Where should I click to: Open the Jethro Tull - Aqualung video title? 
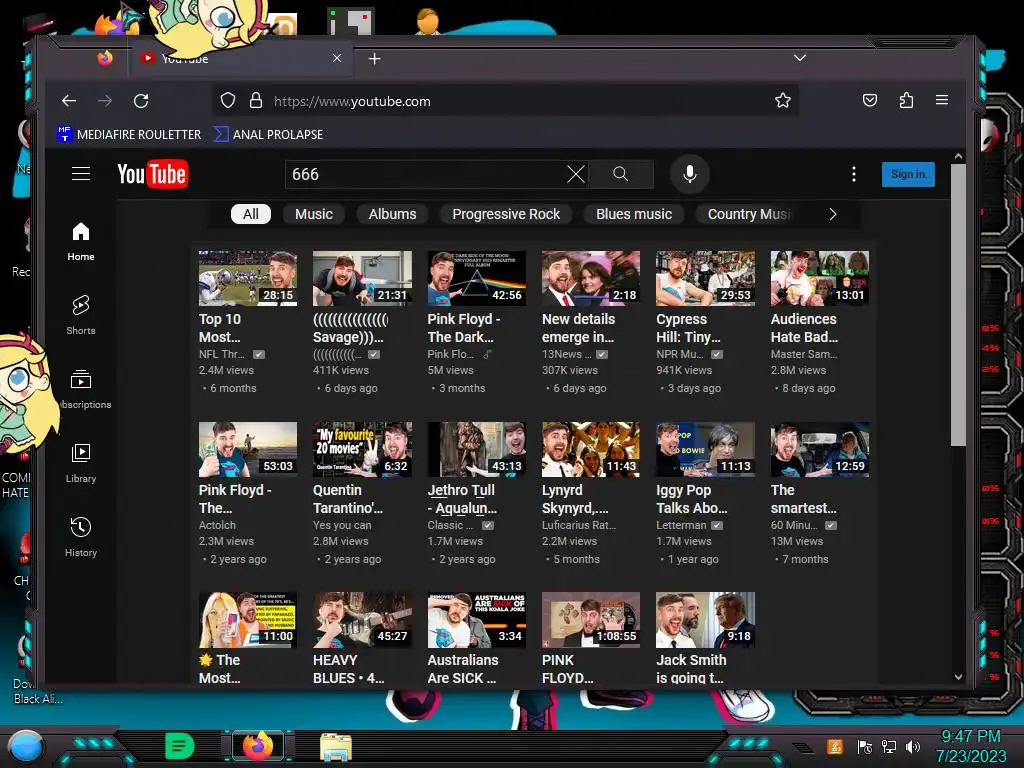[462, 499]
